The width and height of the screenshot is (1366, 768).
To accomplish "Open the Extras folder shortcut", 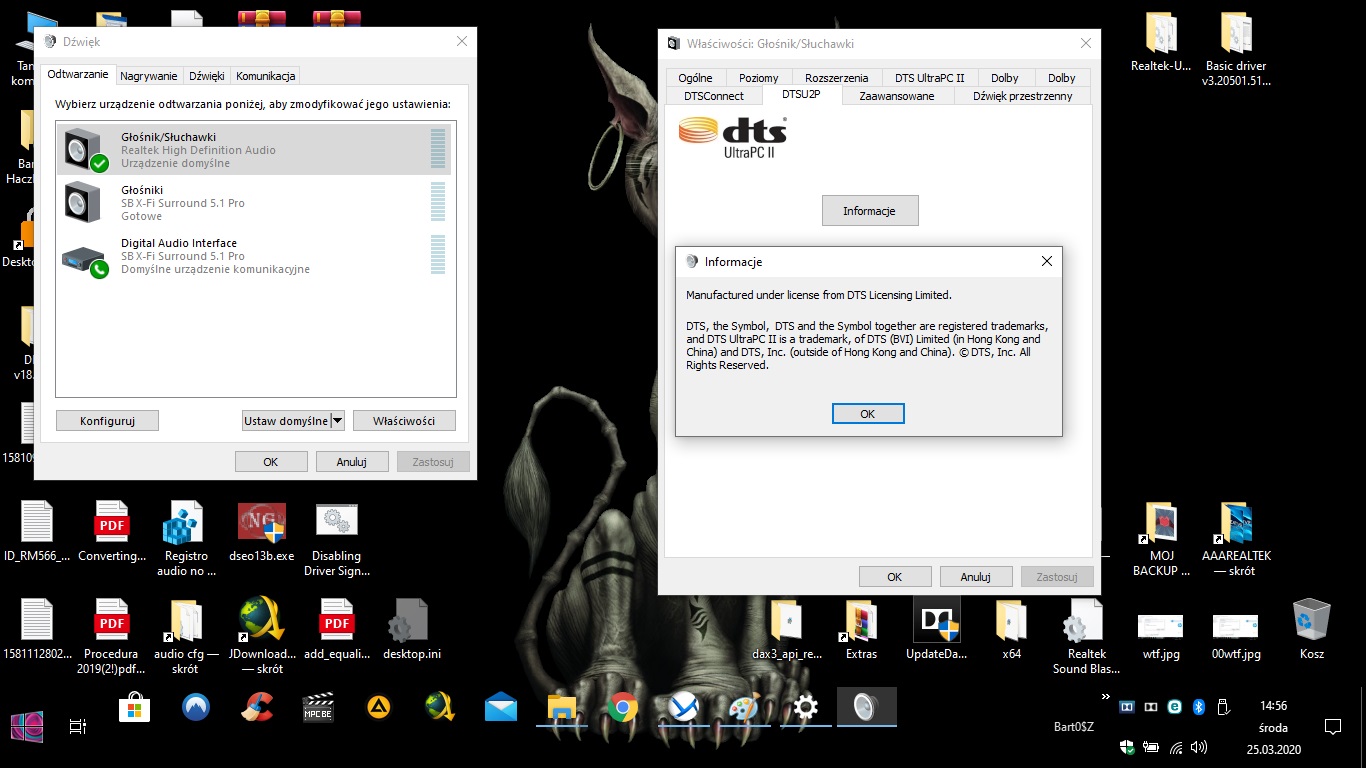I will [x=861, y=628].
